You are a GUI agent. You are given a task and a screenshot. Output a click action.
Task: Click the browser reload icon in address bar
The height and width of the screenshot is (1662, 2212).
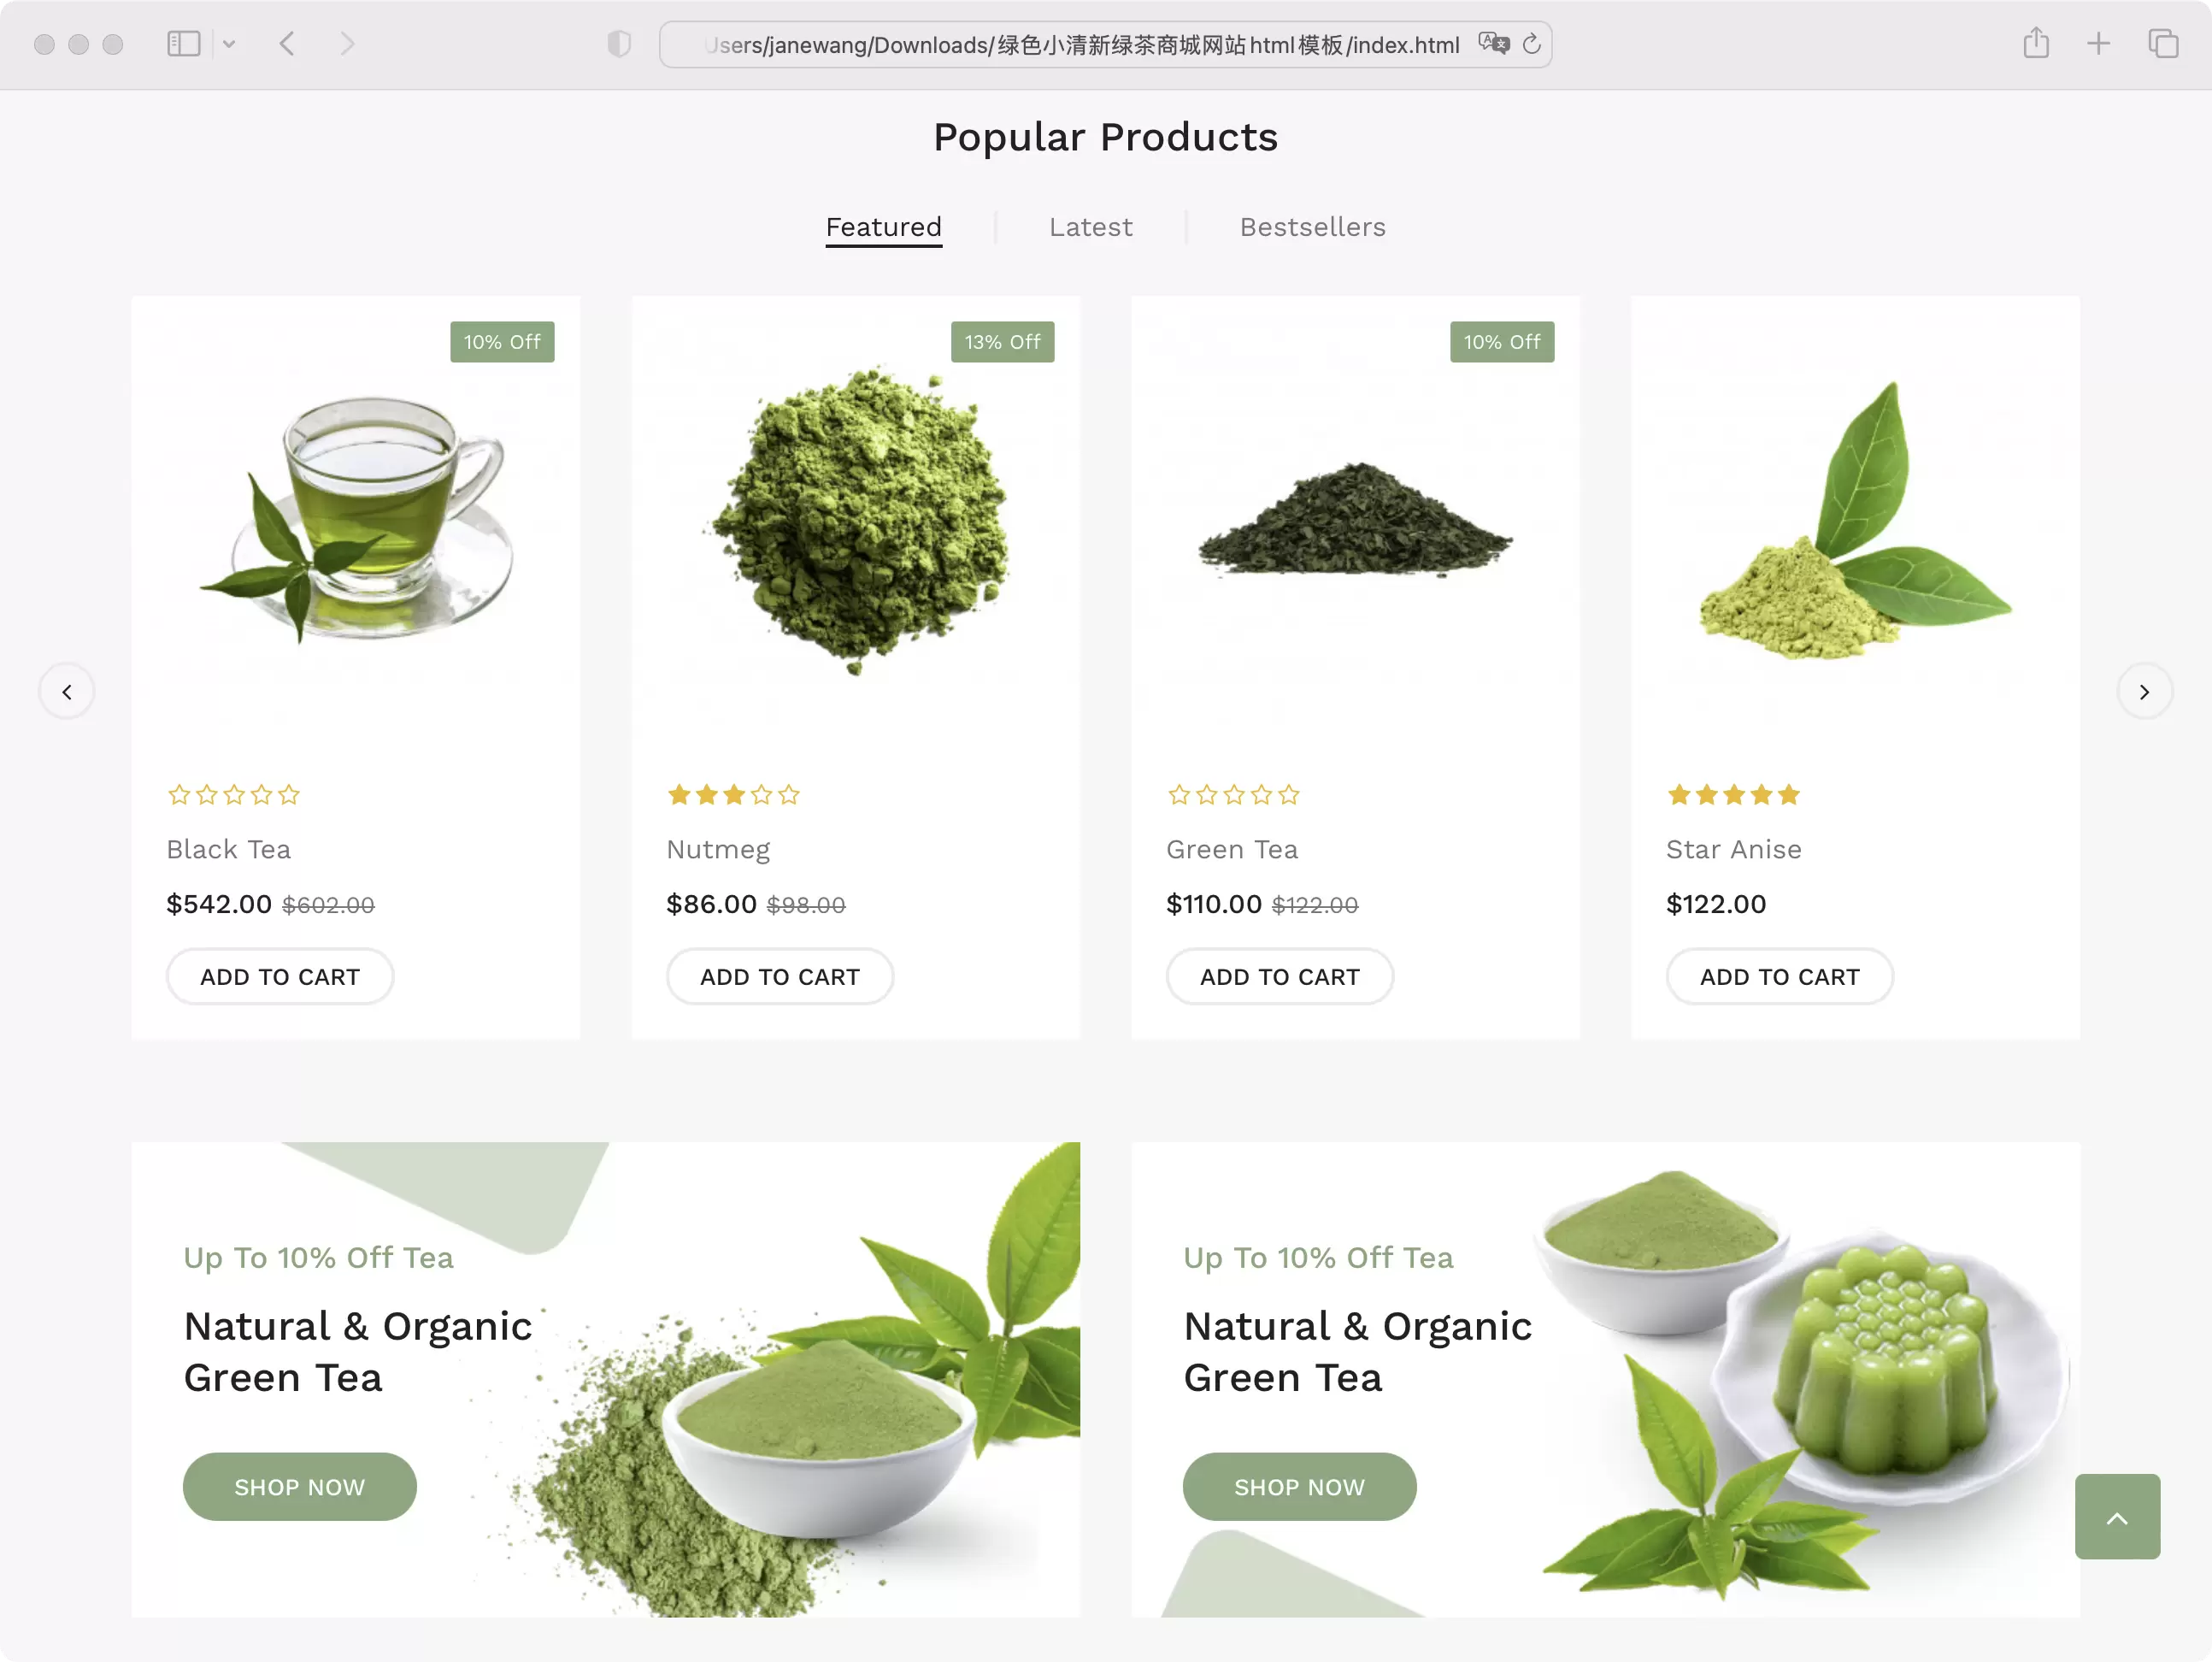[x=1532, y=44]
